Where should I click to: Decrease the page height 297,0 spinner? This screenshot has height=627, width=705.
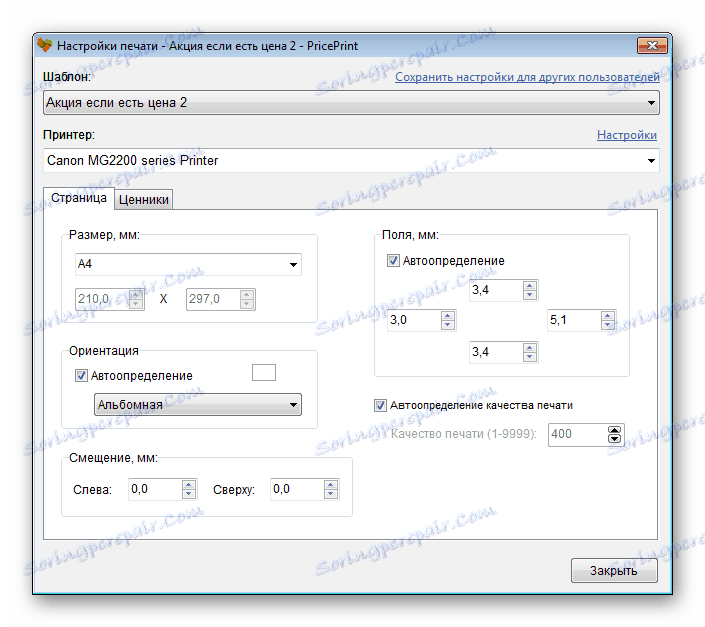pyautogui.click(x=247, y=304)
